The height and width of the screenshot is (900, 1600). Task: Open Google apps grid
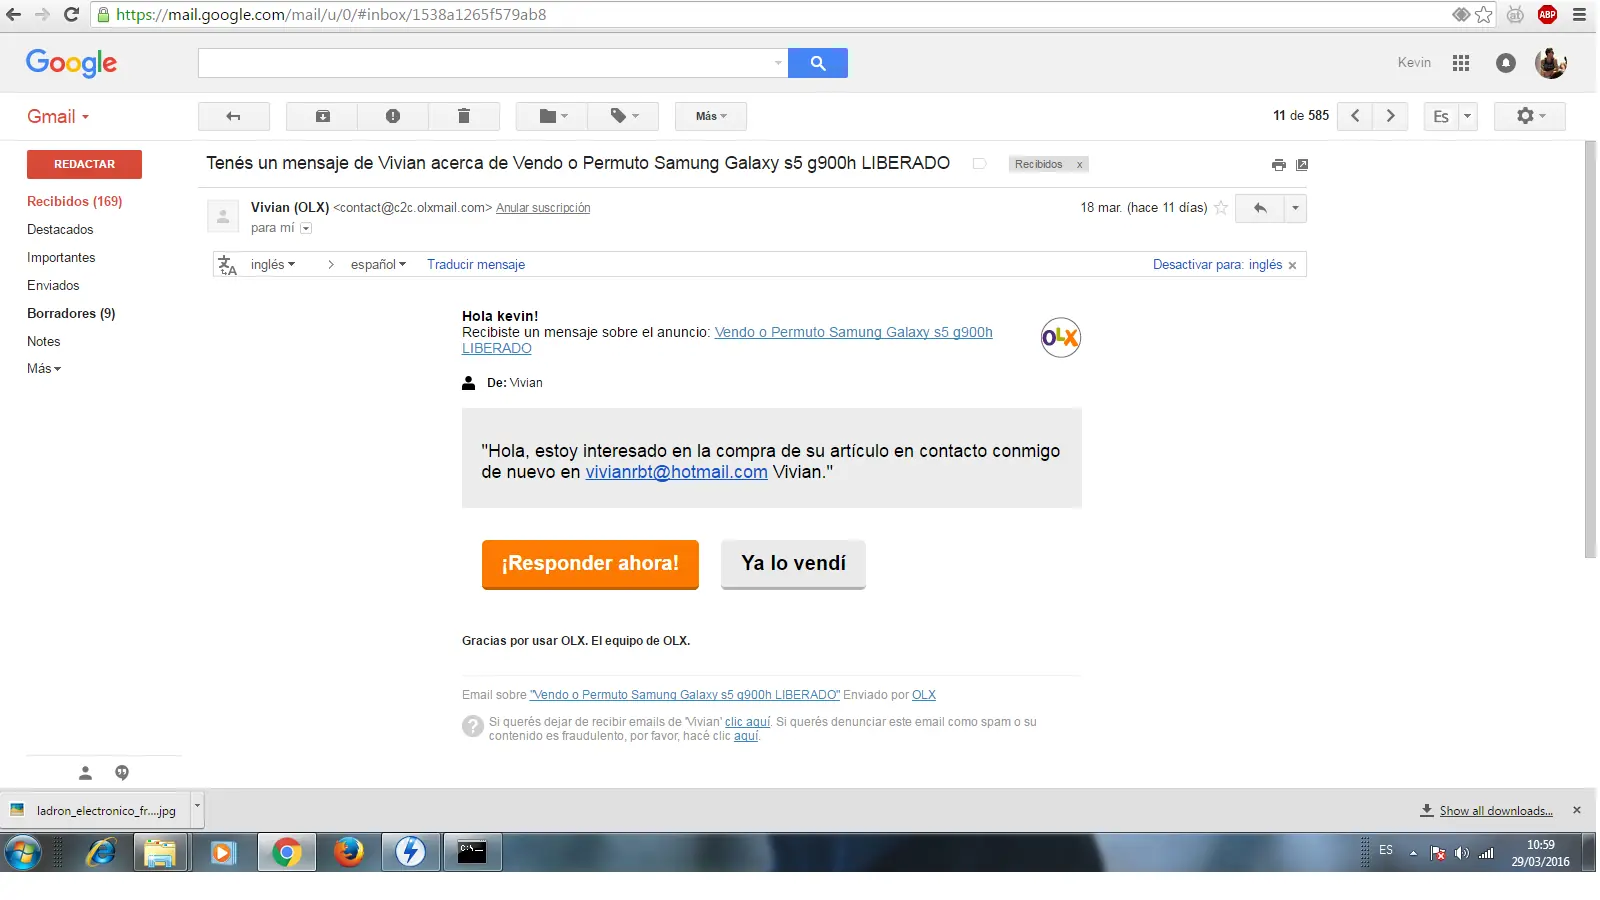[1461, 63]
